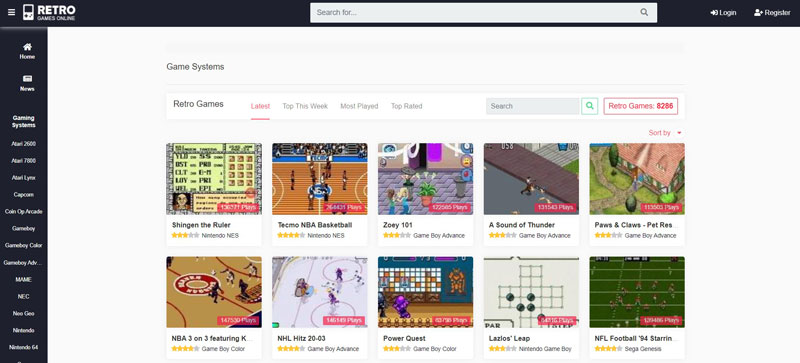The image size is (800, 363).
Task: Open Paws & Claws game thumbnail
Action: [637, 179]
